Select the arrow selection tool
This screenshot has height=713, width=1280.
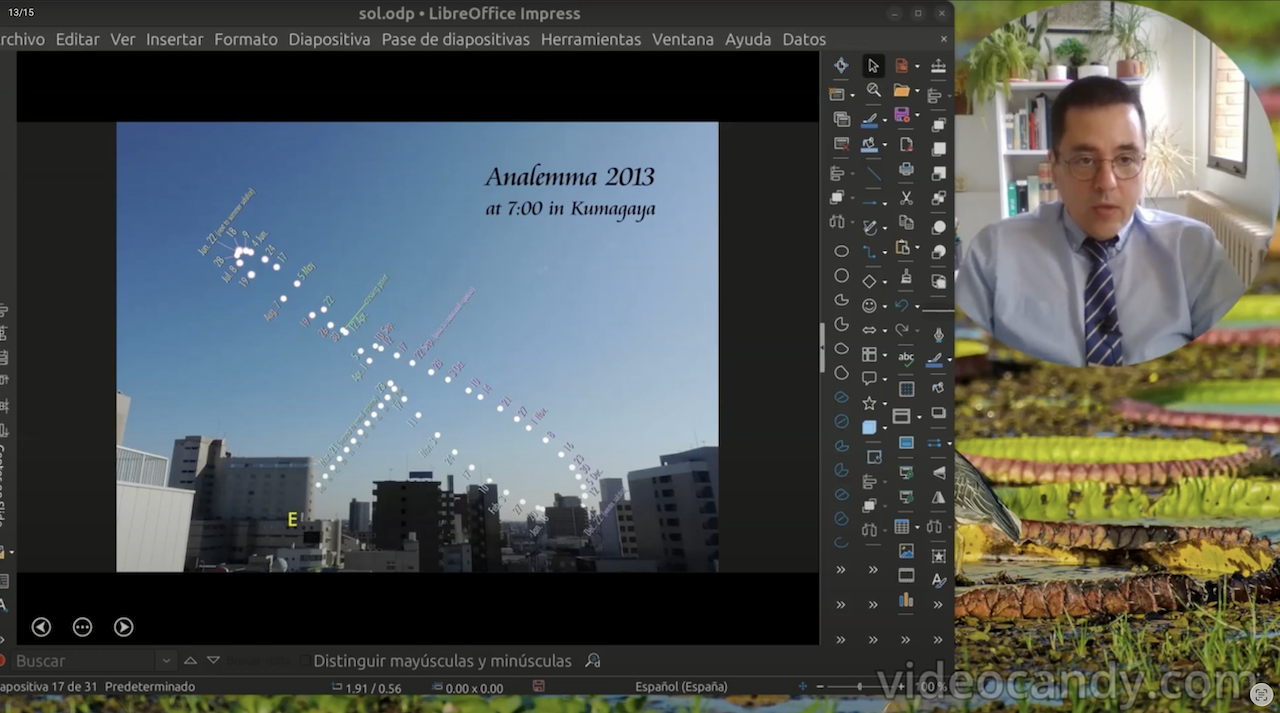[x=873, y=66]
